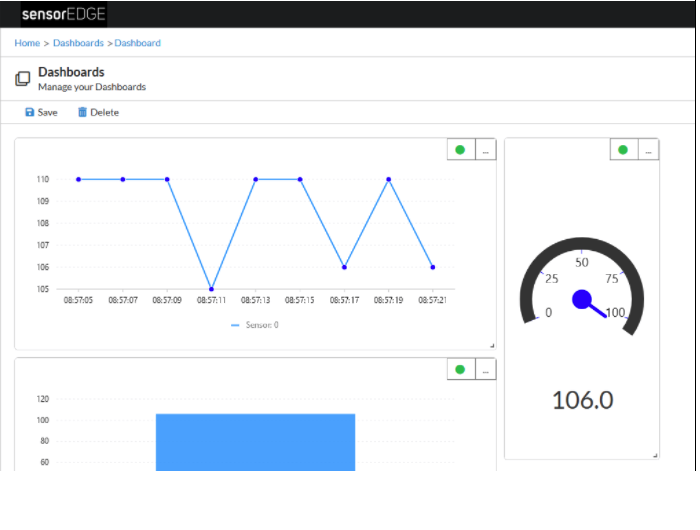
Task: Toggle green status dot on bar chart widget
Action: (x=460, y=370)
